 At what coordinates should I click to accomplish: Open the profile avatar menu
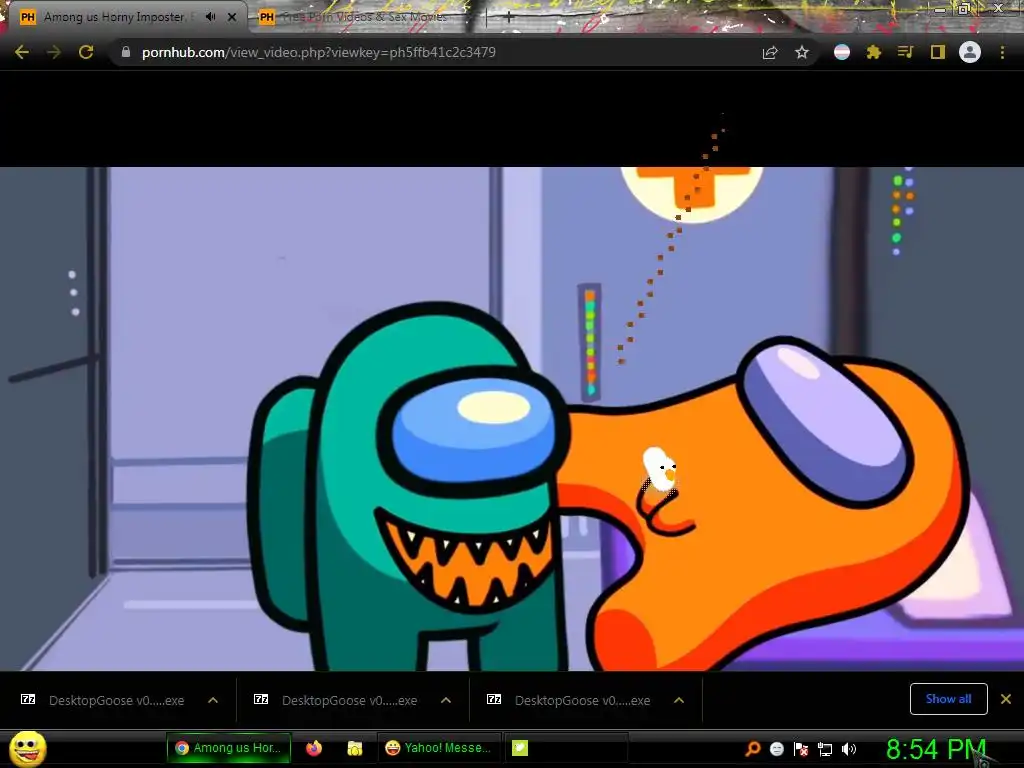[970, 52]
